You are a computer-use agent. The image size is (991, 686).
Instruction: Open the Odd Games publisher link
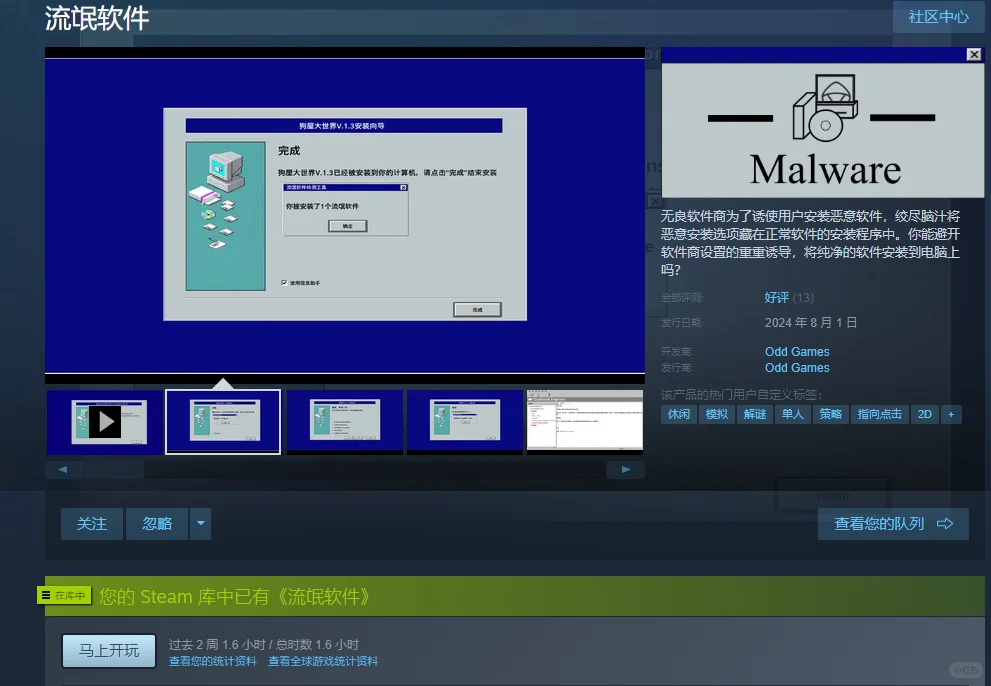(797, 368)
